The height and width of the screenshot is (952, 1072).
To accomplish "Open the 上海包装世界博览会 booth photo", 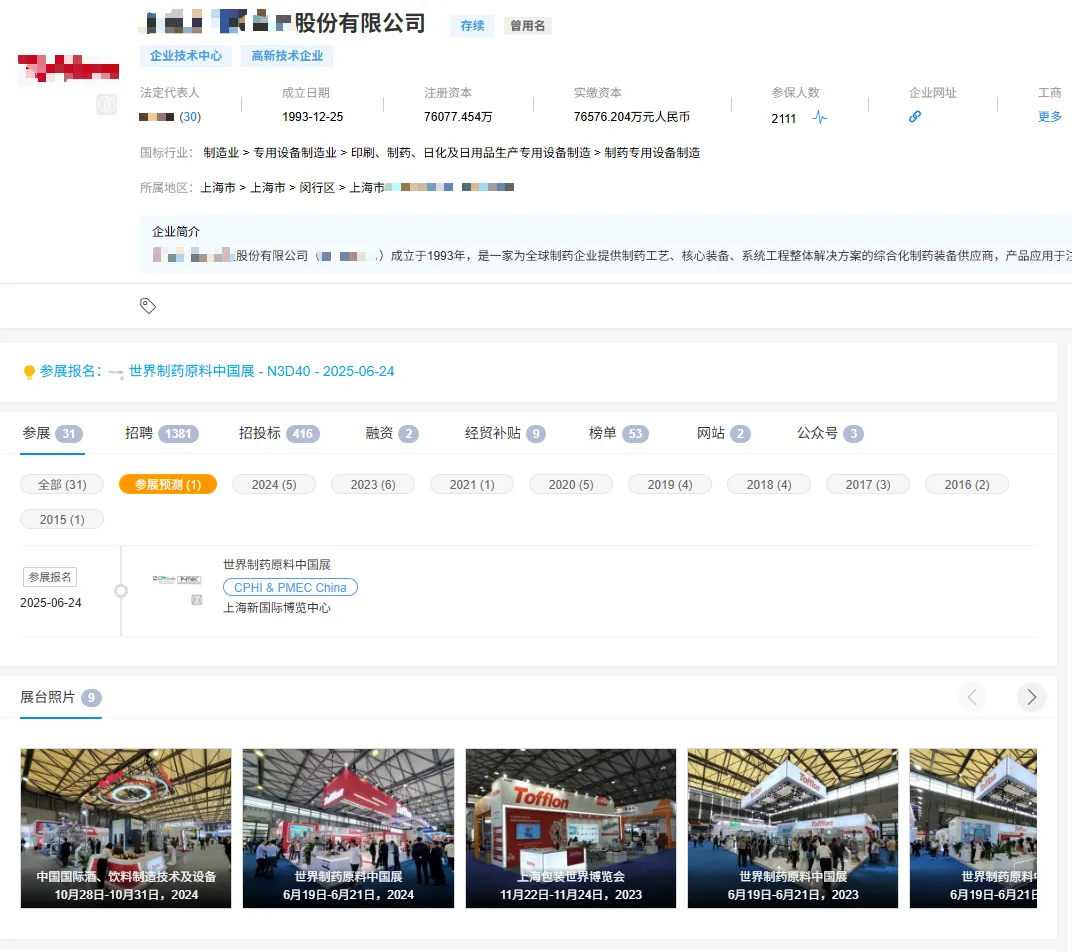I will click(x=570, y=828).
